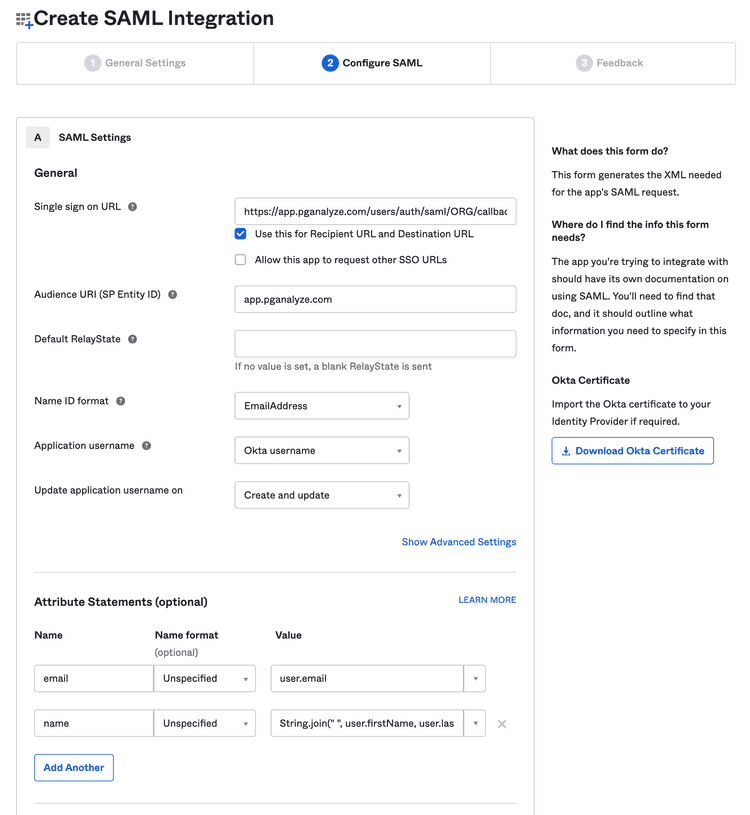Image resolution: width=750 pixels, height=815 pixels.
Task: Open Update application username on dropdown
Action: point(322,495)
